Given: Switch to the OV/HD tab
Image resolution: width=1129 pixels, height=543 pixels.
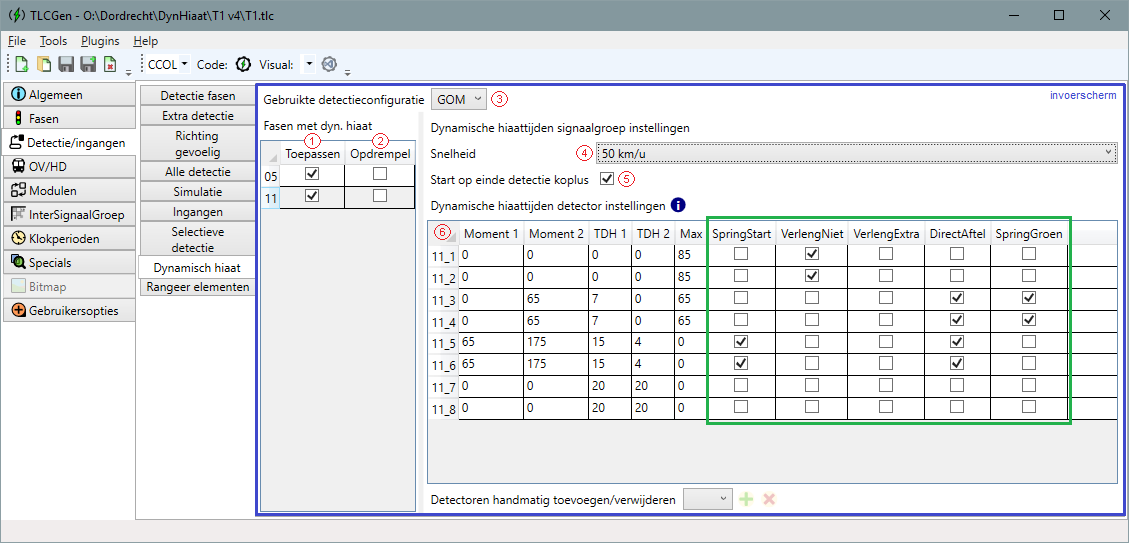Looking at the screenshot, I should click(x=68, y=167).
